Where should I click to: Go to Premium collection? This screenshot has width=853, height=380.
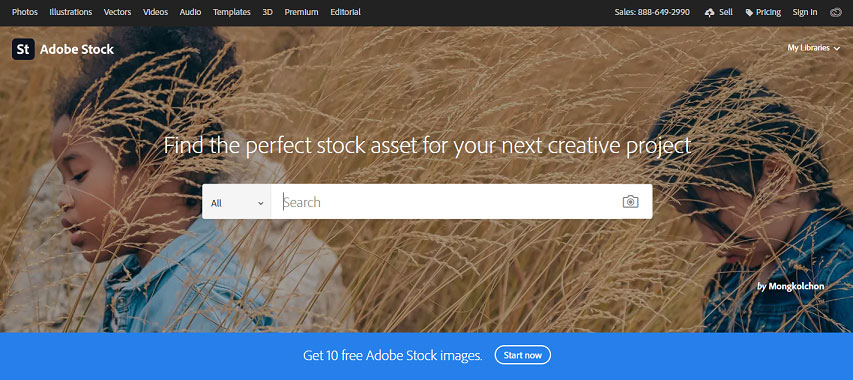coord(301,12)
